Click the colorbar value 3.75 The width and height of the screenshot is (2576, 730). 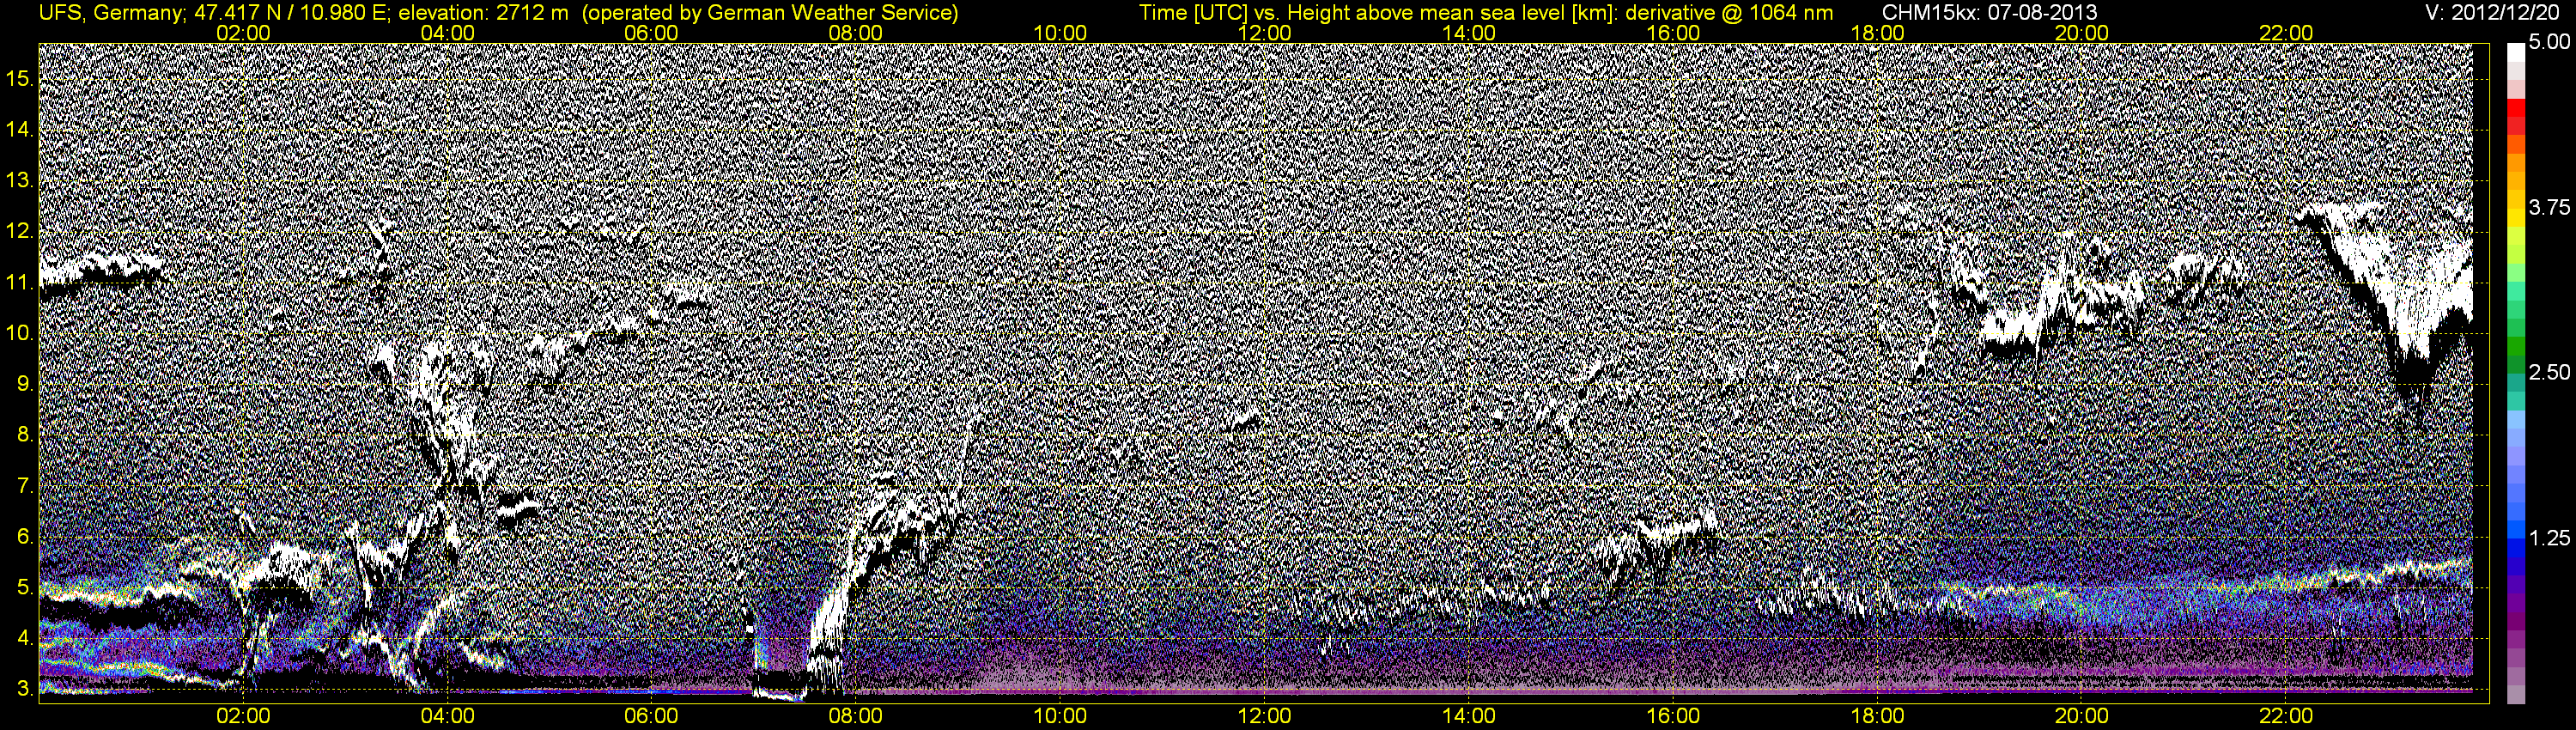(2549, 207)
